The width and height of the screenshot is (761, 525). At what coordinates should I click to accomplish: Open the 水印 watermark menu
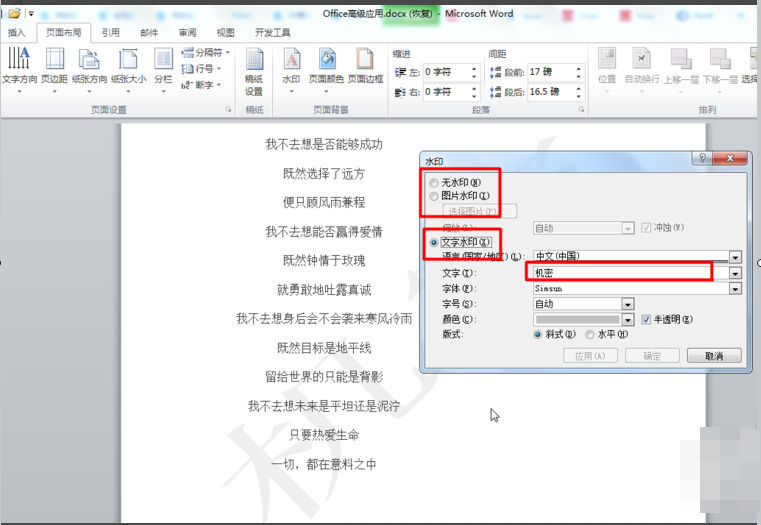(x=291, y=69)
